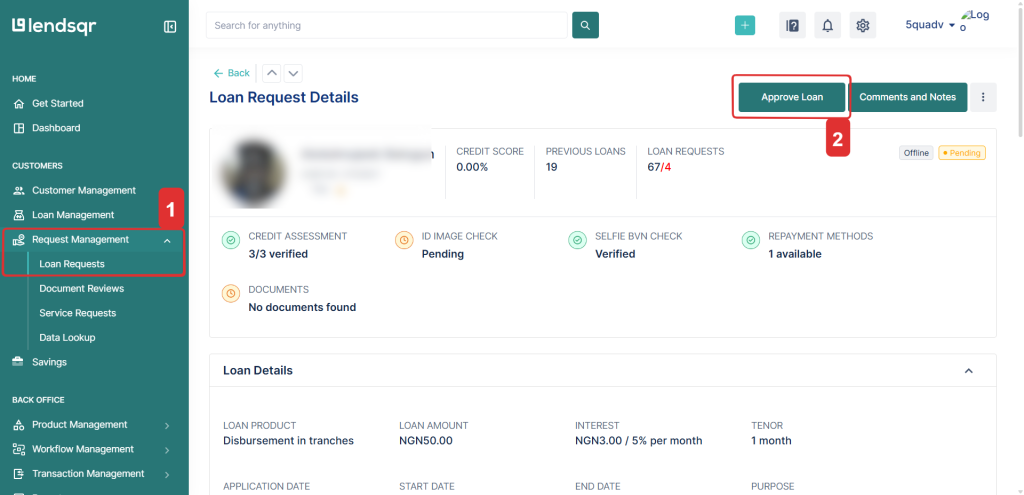Viewport: 1024px width, 495px height.
Task: Go to next request with down arrow
Action: pyautogui.click(x=293, y=73)
